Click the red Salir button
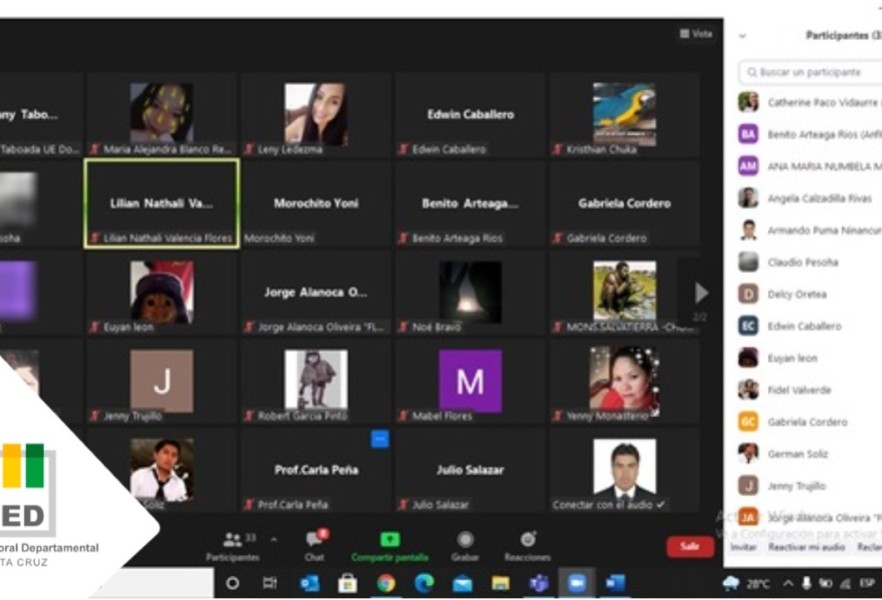Image resolution: width=882 pixels, height=600 pixels. 690,546
